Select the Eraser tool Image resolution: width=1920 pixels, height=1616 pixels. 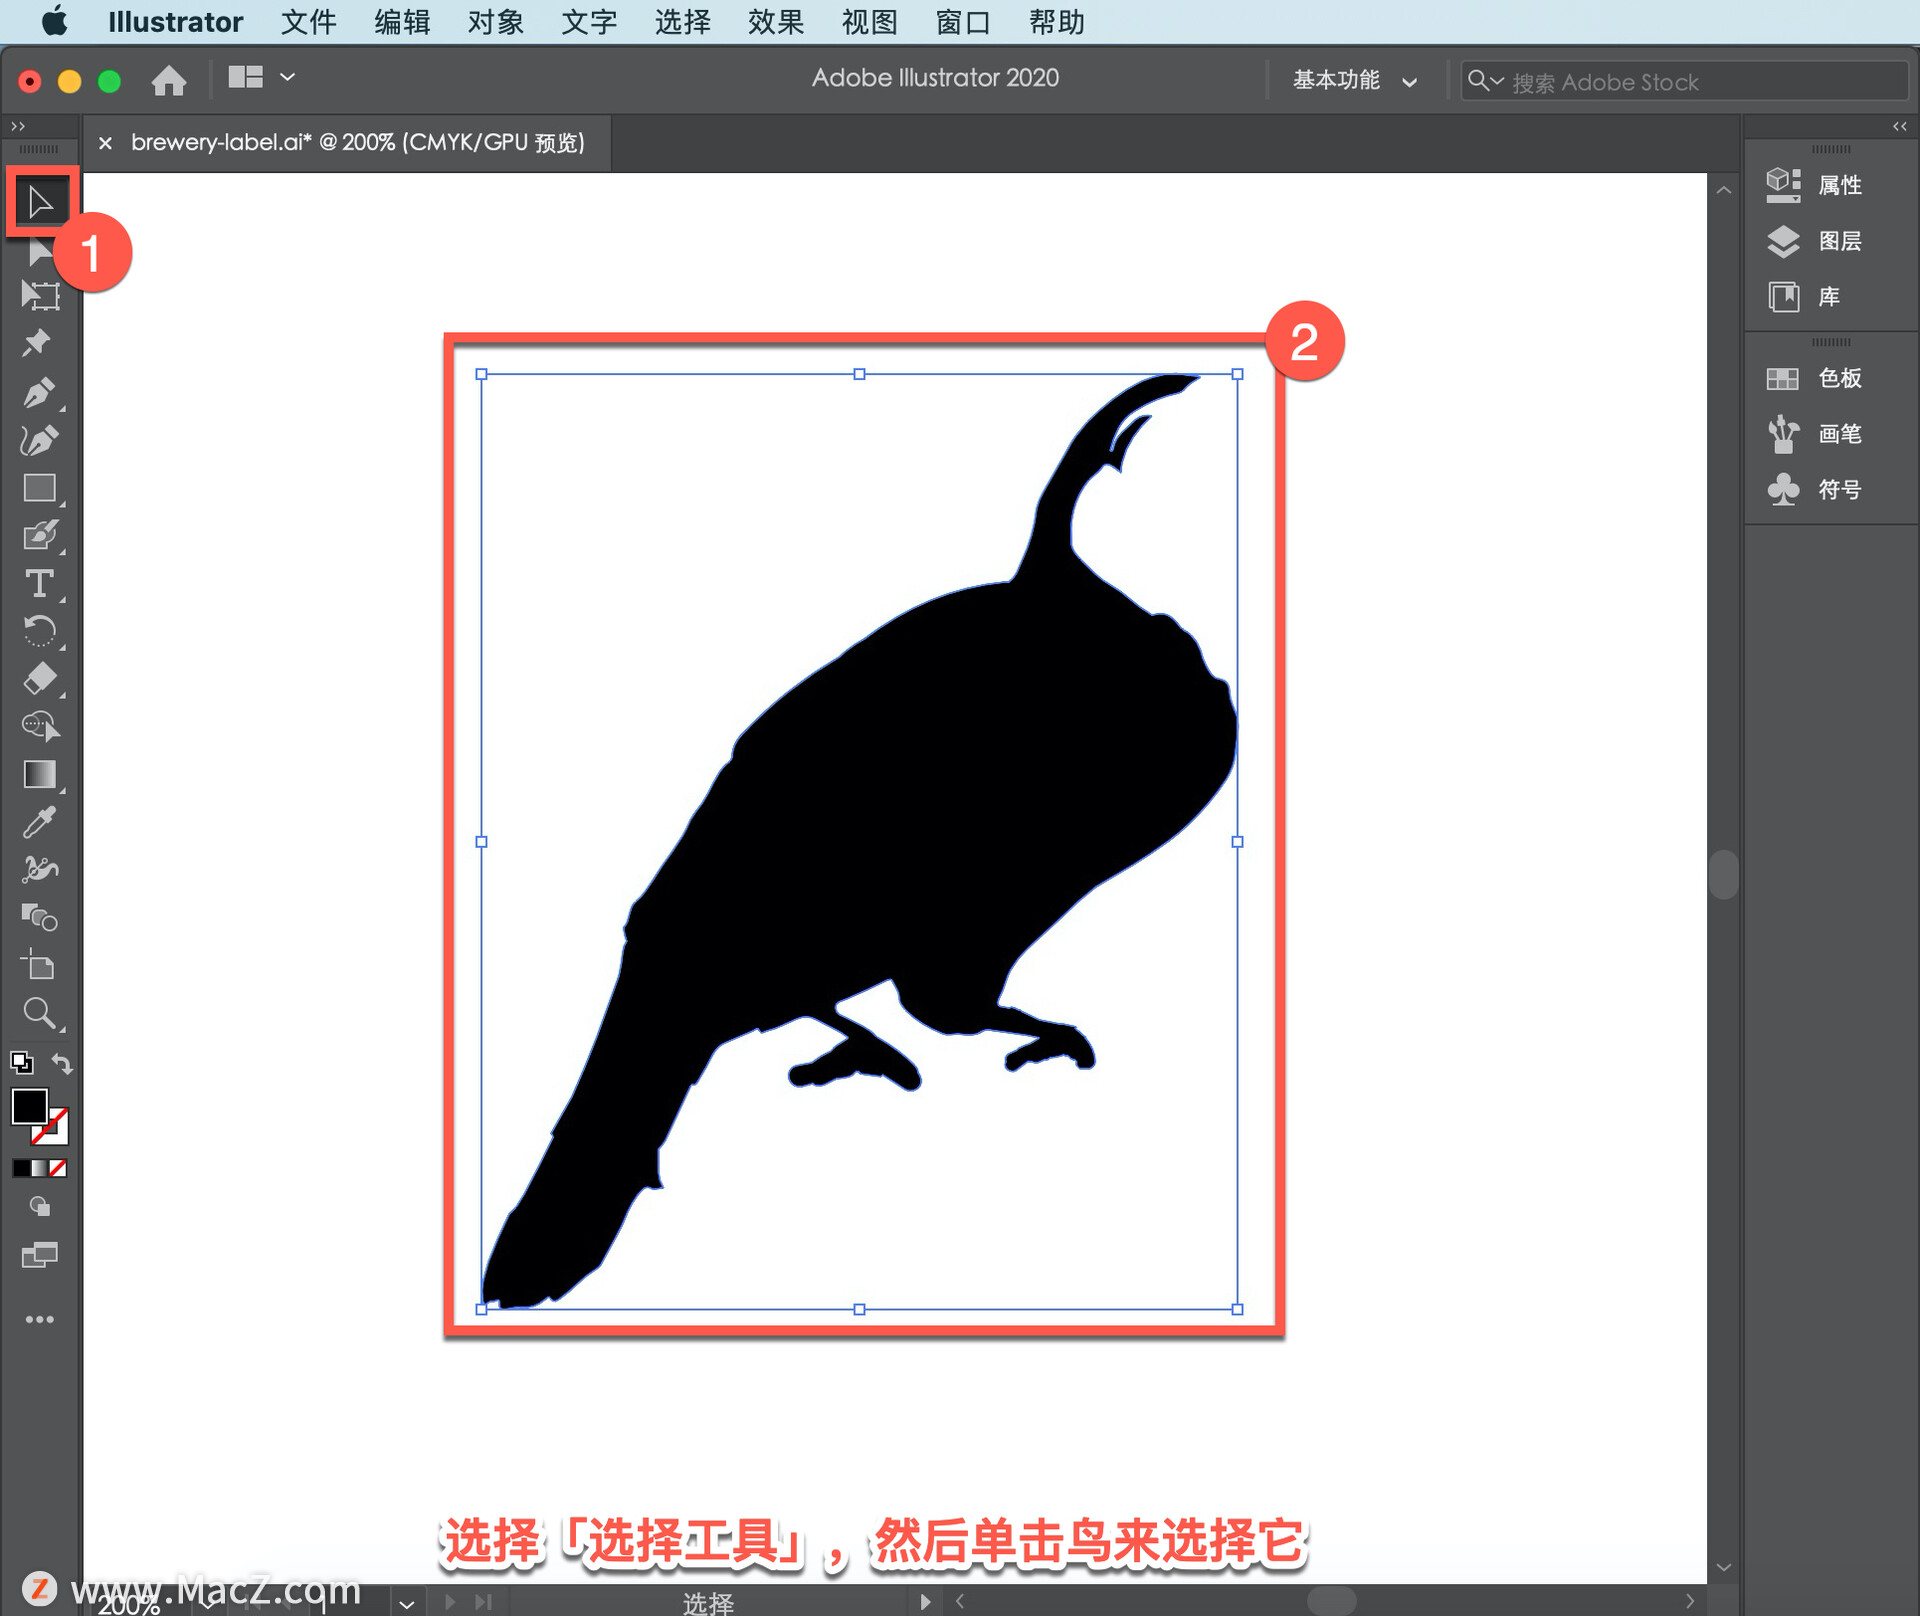[40, 679]
